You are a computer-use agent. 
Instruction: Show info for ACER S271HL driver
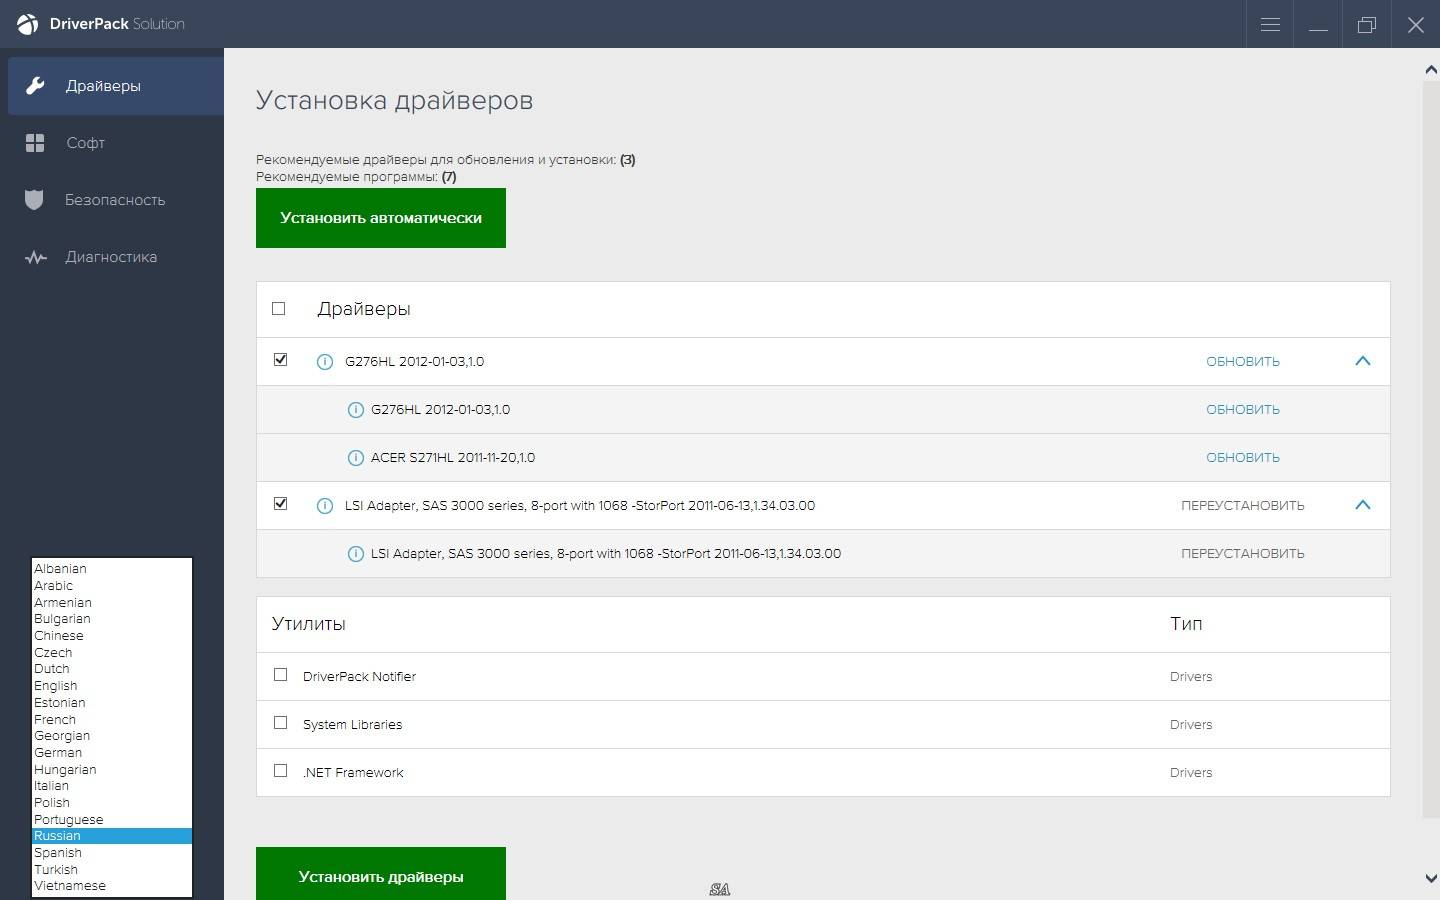355,458
